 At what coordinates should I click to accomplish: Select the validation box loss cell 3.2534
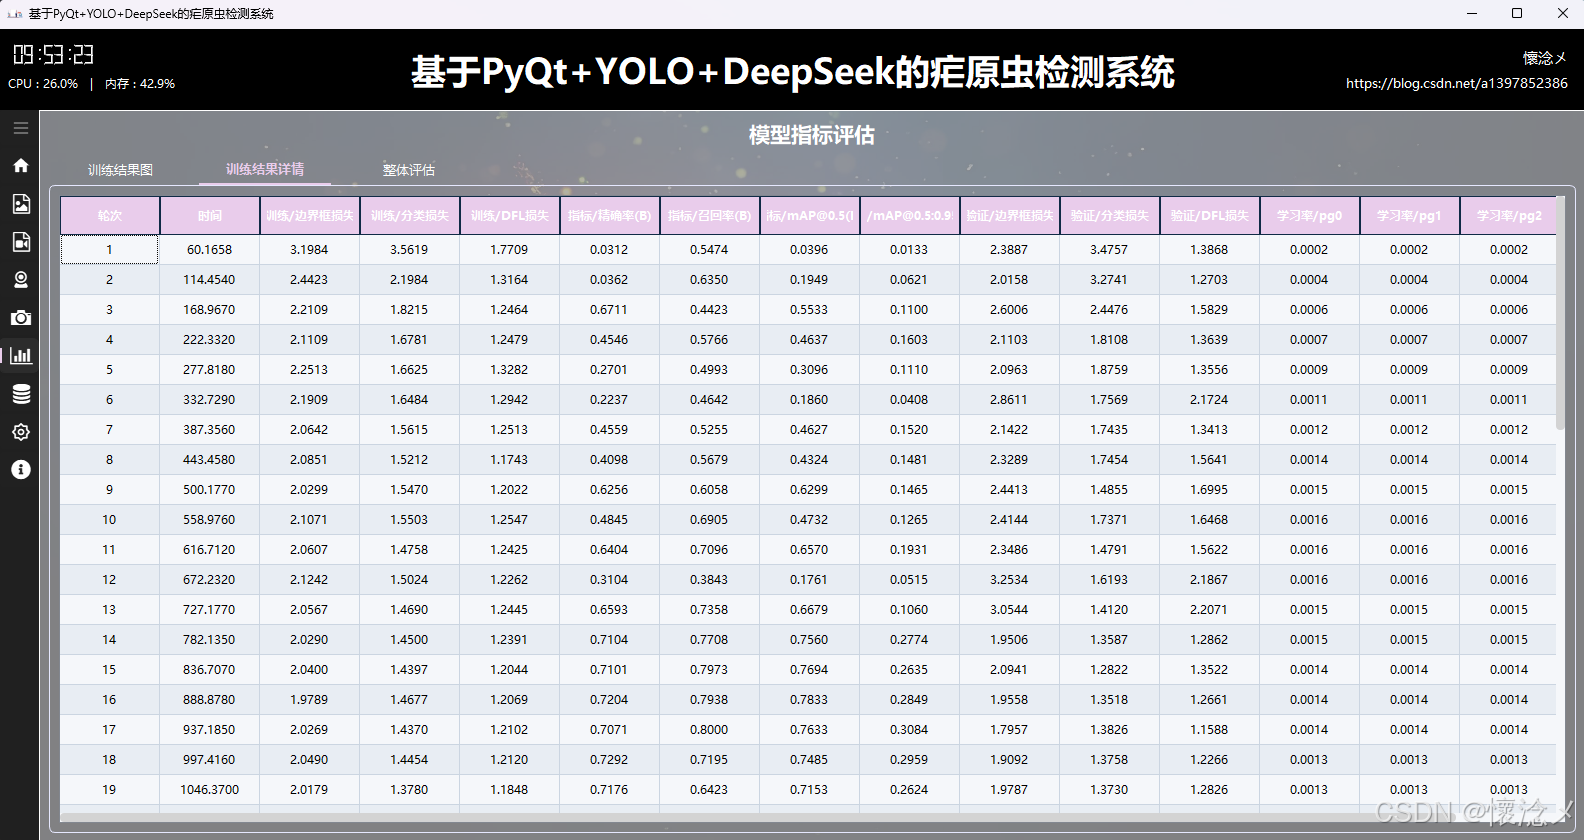[1010, 580]
